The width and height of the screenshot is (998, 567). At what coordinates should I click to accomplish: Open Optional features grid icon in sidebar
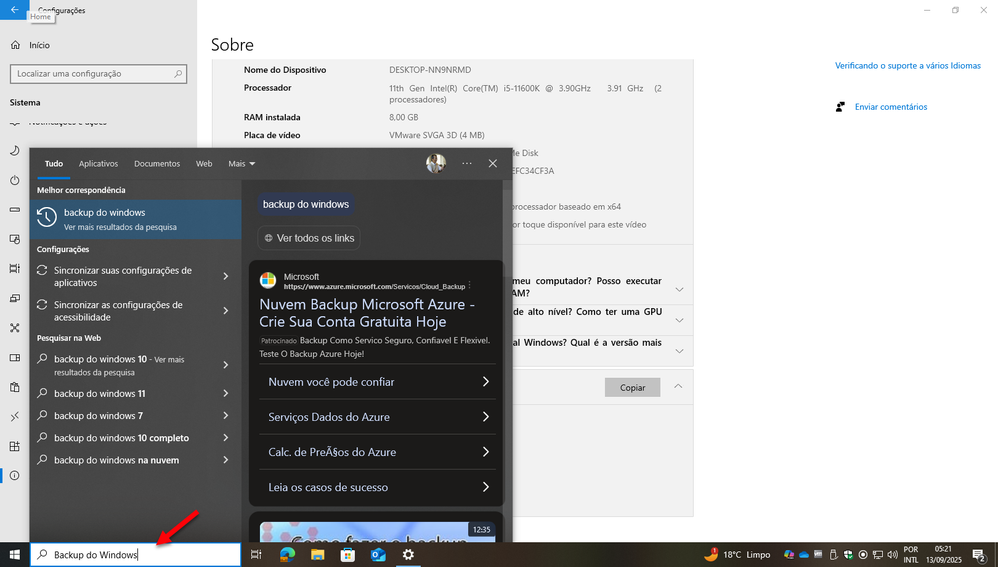click(x=15, y=446)
